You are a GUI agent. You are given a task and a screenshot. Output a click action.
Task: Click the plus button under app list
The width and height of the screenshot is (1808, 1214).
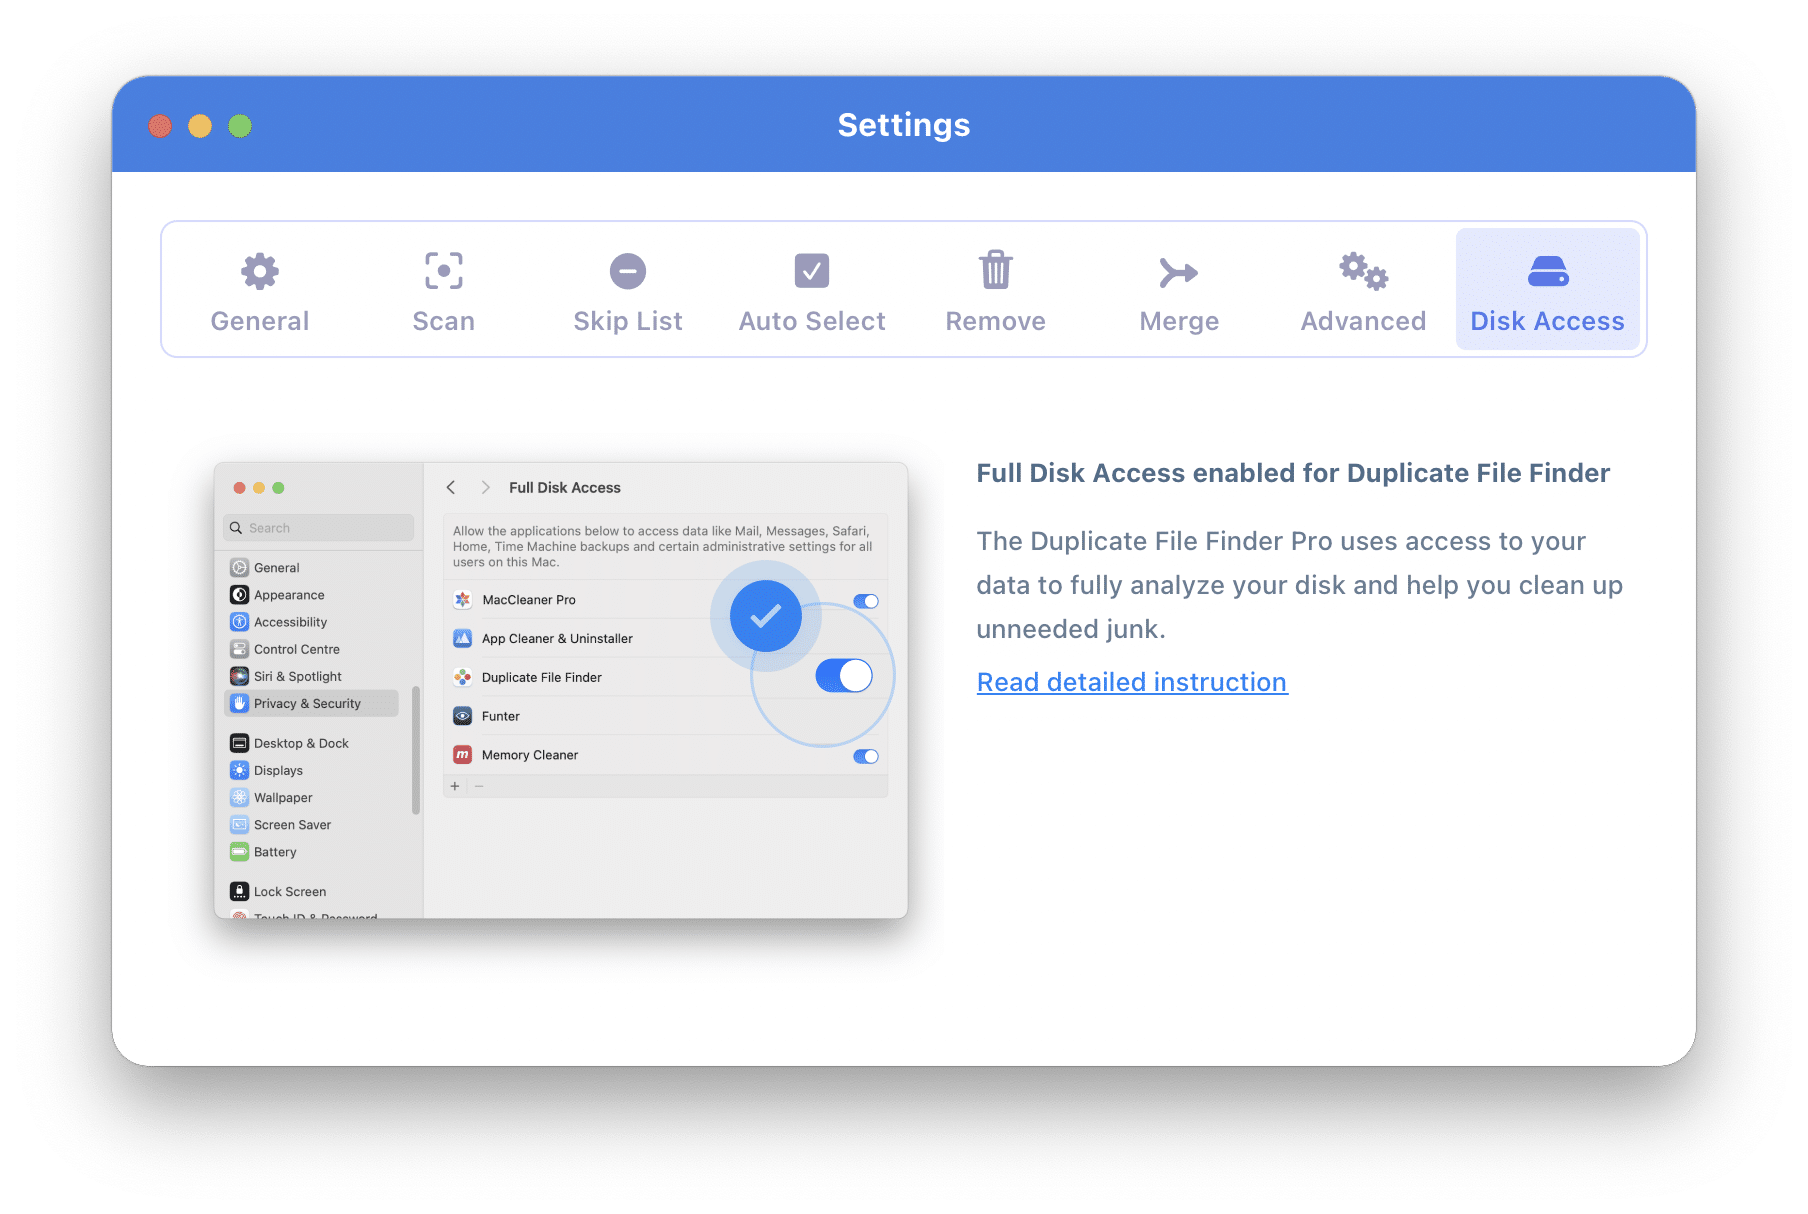point(455,786)
